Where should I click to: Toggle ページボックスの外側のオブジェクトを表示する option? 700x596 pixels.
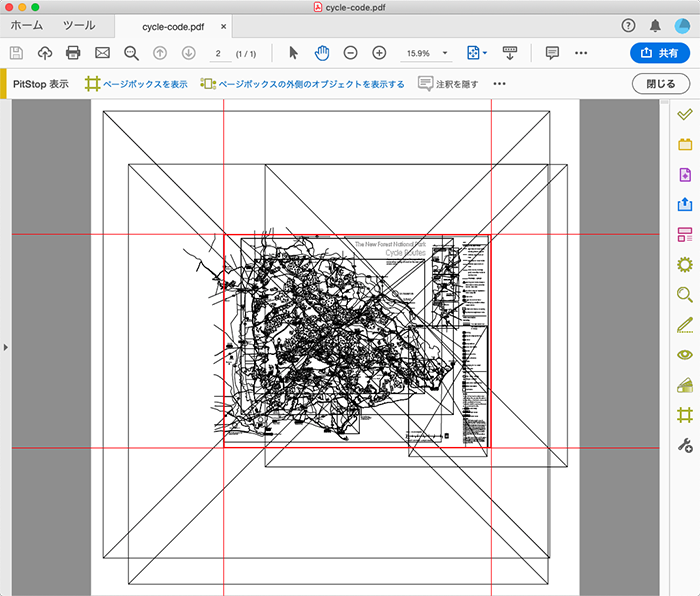(x=302, y=84)
